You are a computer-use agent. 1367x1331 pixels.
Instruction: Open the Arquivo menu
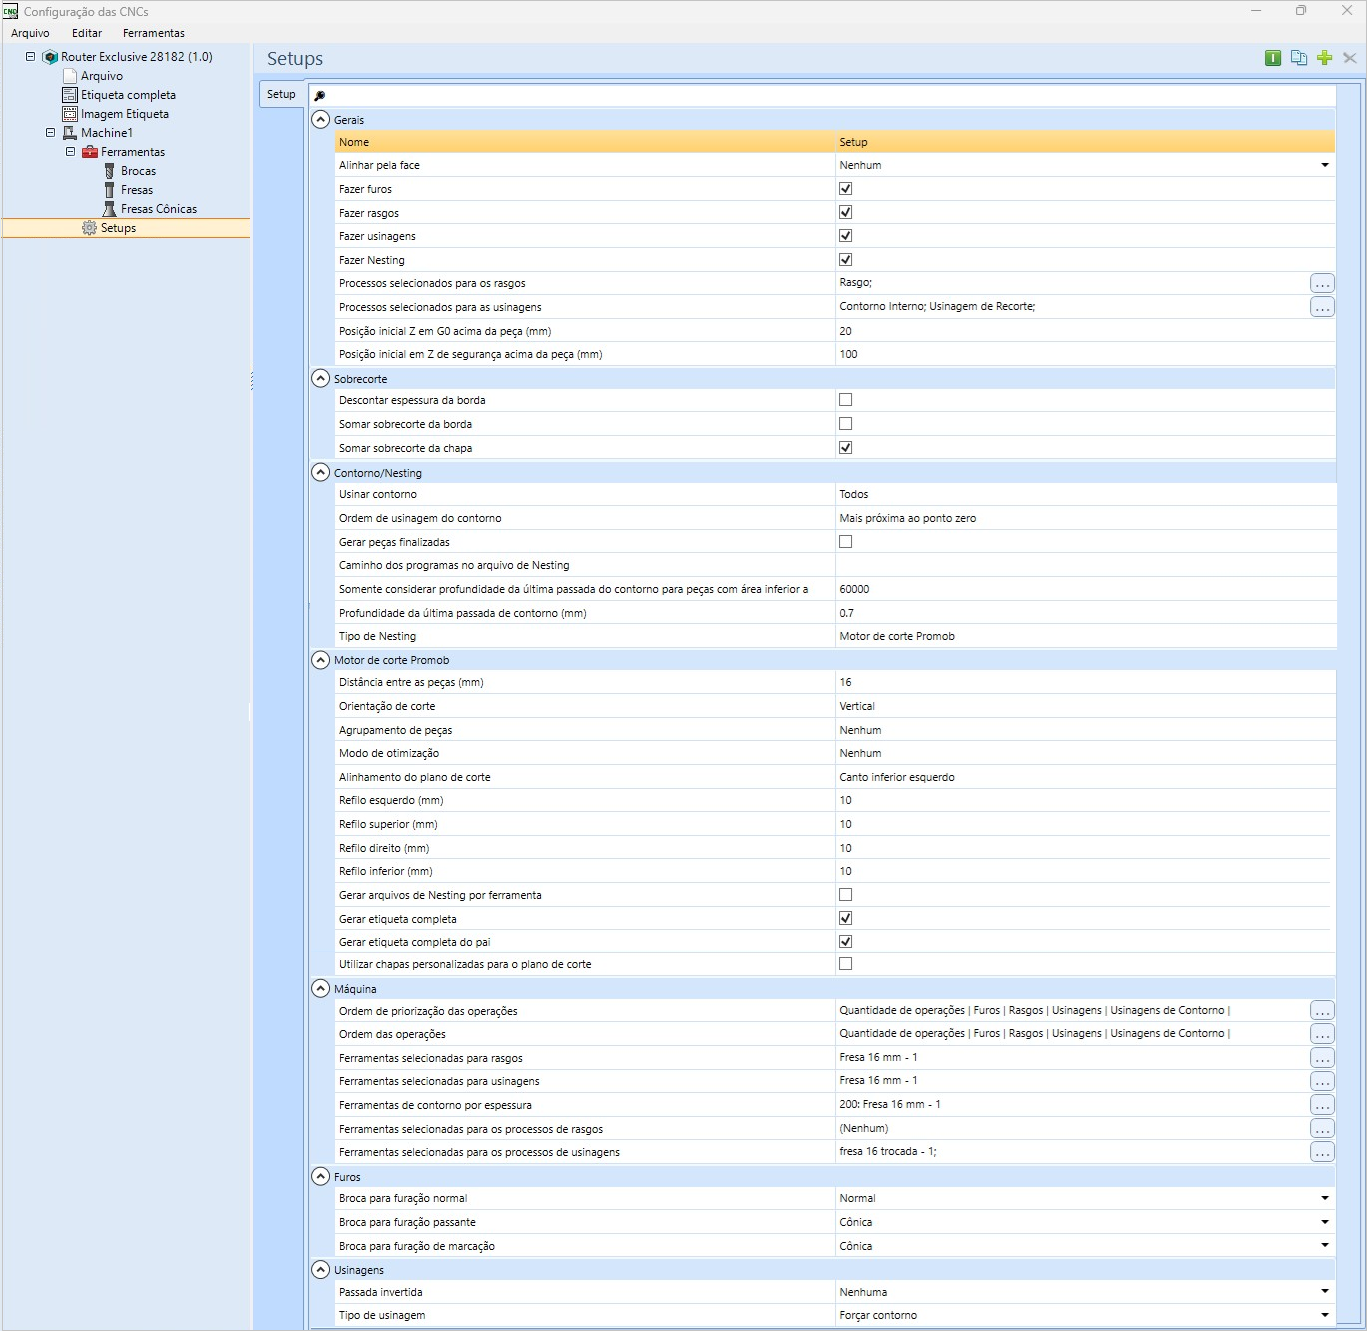click(30, 33)
